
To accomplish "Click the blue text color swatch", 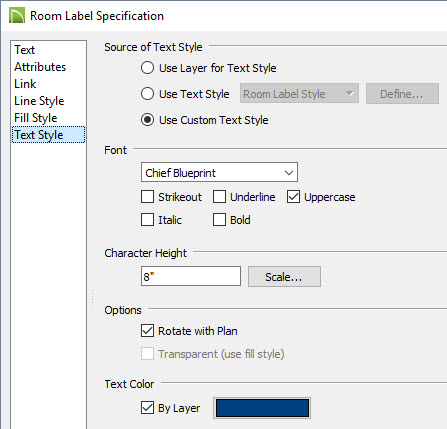I will [x=262, y=408].
